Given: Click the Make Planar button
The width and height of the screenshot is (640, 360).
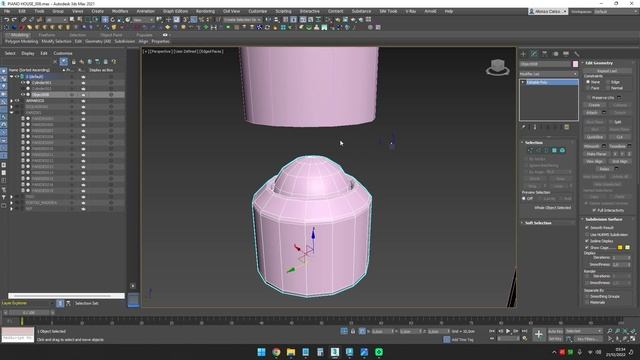Looking at the screenshot, I should pyautogui.click(x=596, y=154).
